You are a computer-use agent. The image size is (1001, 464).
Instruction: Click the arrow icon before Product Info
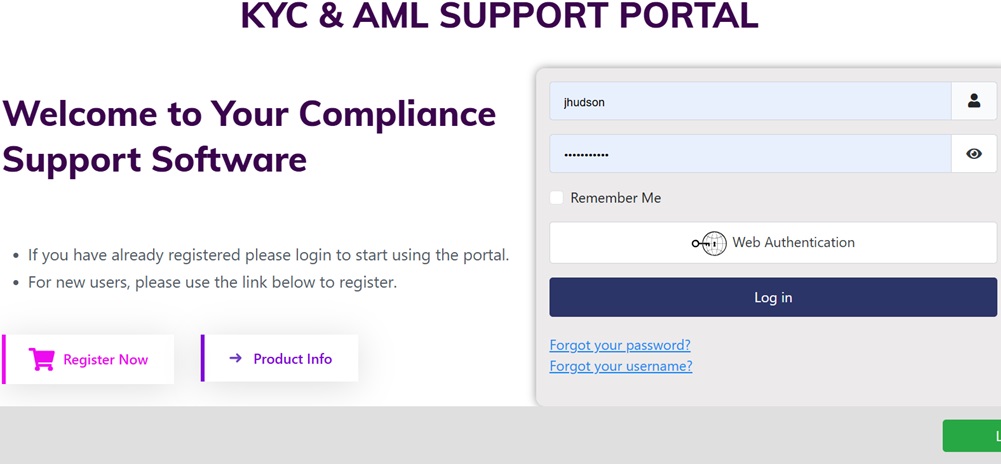click(236, 358)
